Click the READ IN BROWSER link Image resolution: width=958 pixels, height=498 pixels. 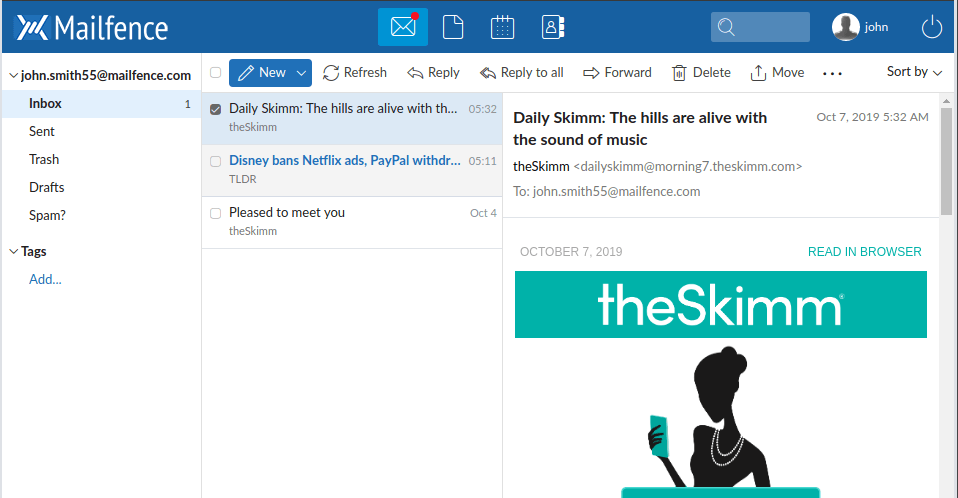pos(865,252)
